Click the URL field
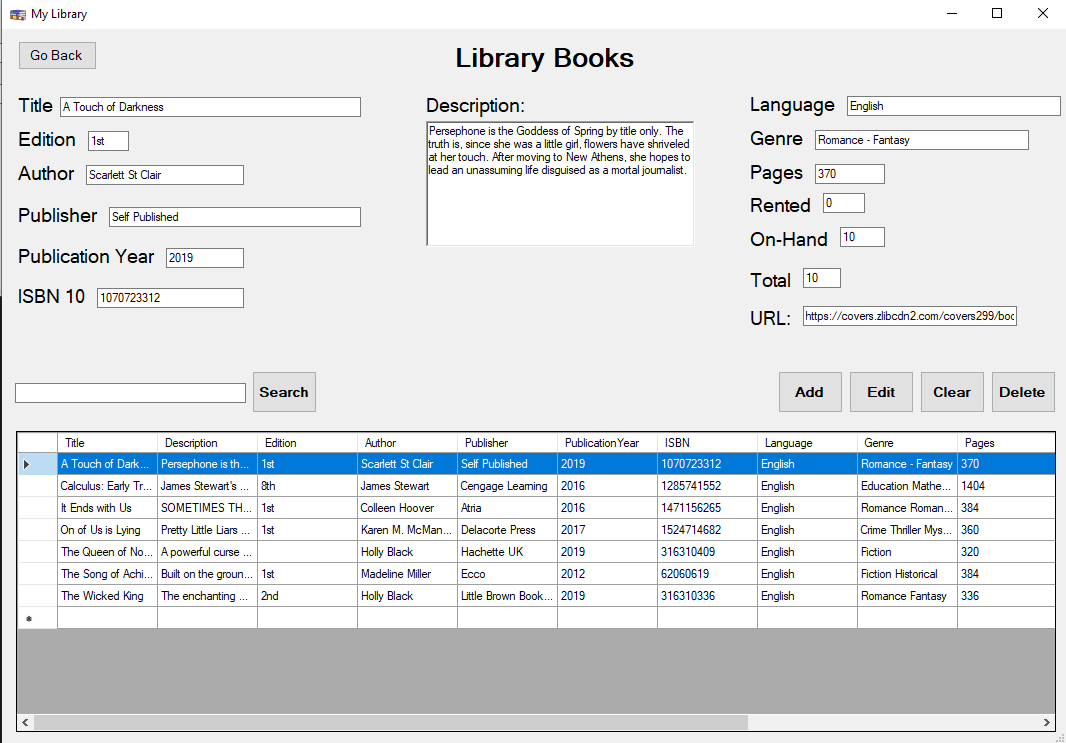This screenshot has height=743, width=1066. click(x=910, y=315)
